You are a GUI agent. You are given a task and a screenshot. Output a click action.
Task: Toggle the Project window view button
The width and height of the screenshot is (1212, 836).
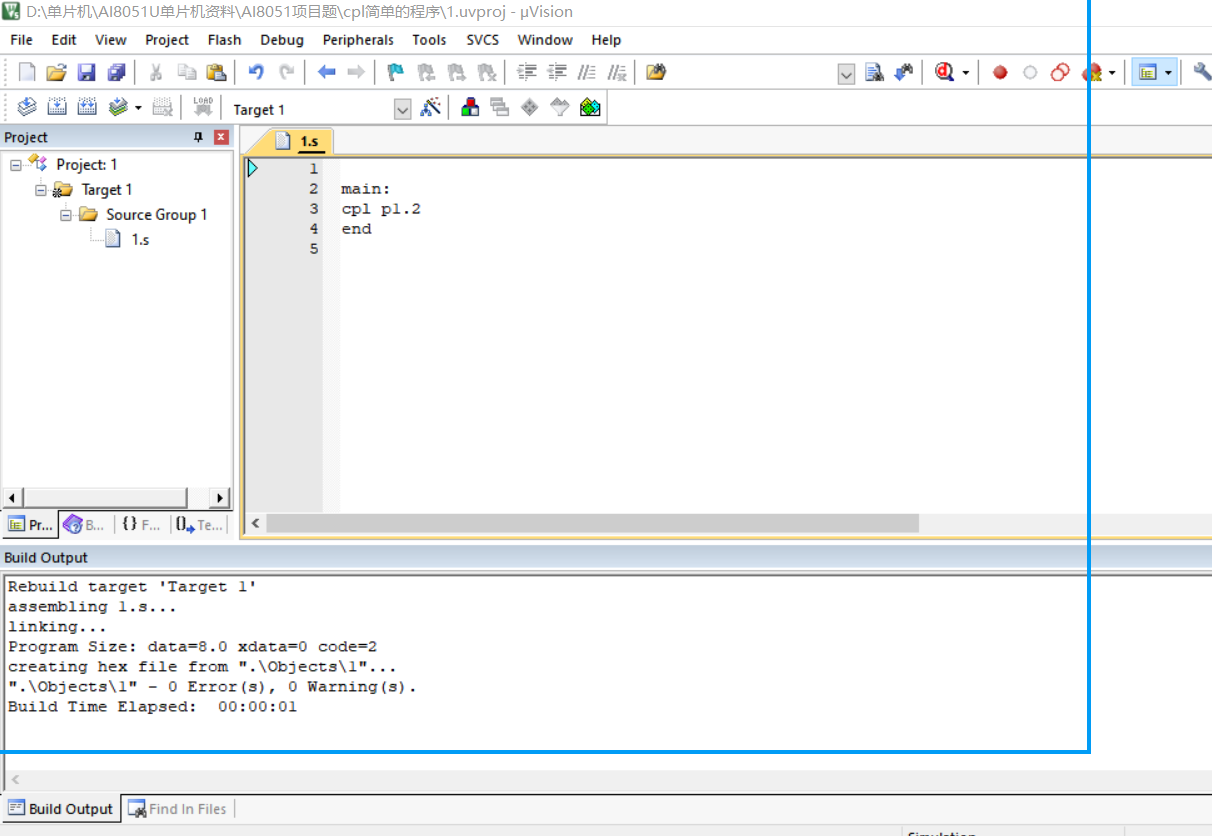click(1147, 72)
